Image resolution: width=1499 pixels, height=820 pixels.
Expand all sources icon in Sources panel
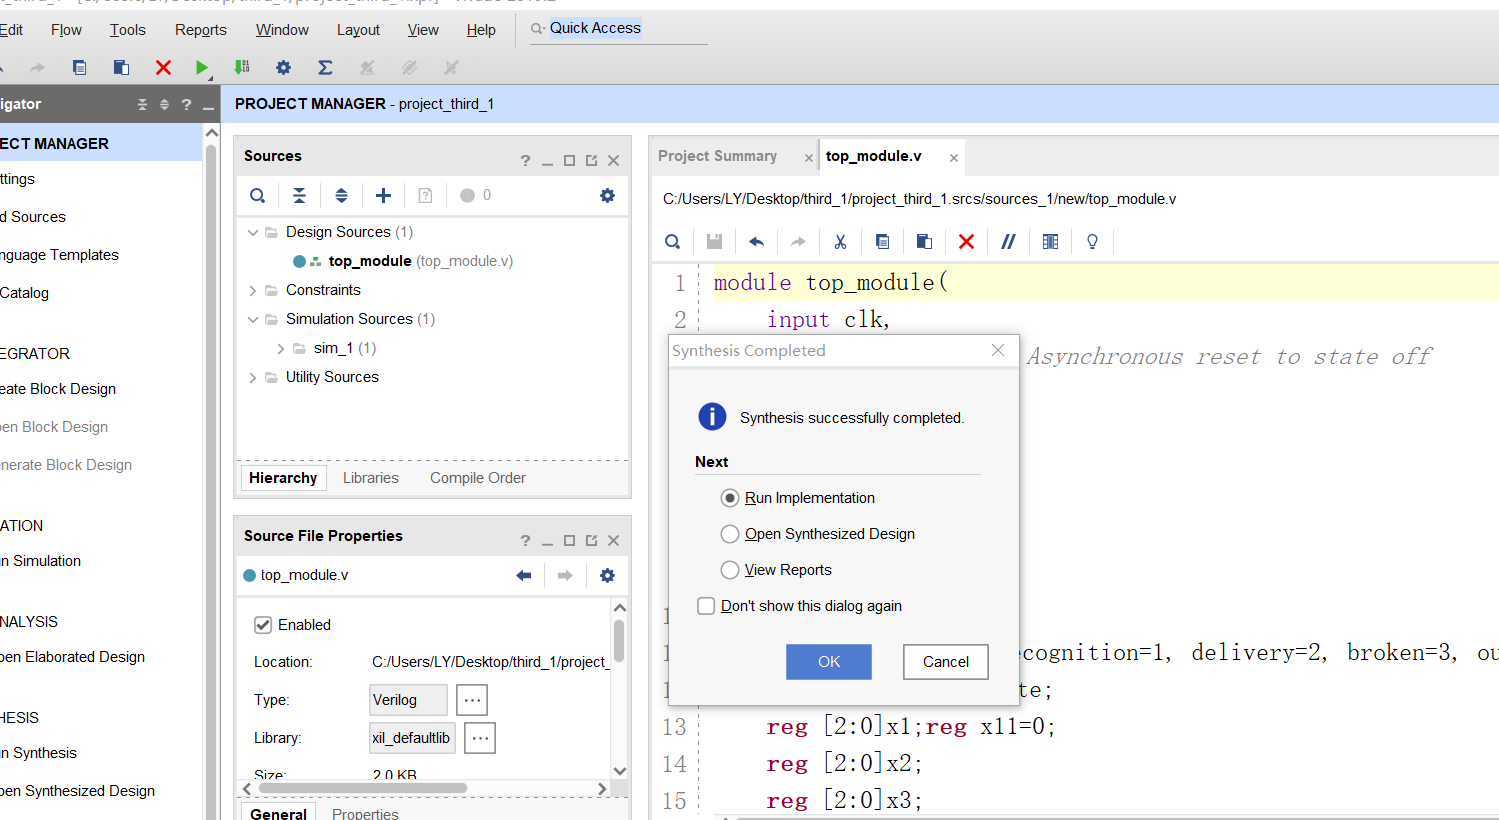click(x=341, y=196)
